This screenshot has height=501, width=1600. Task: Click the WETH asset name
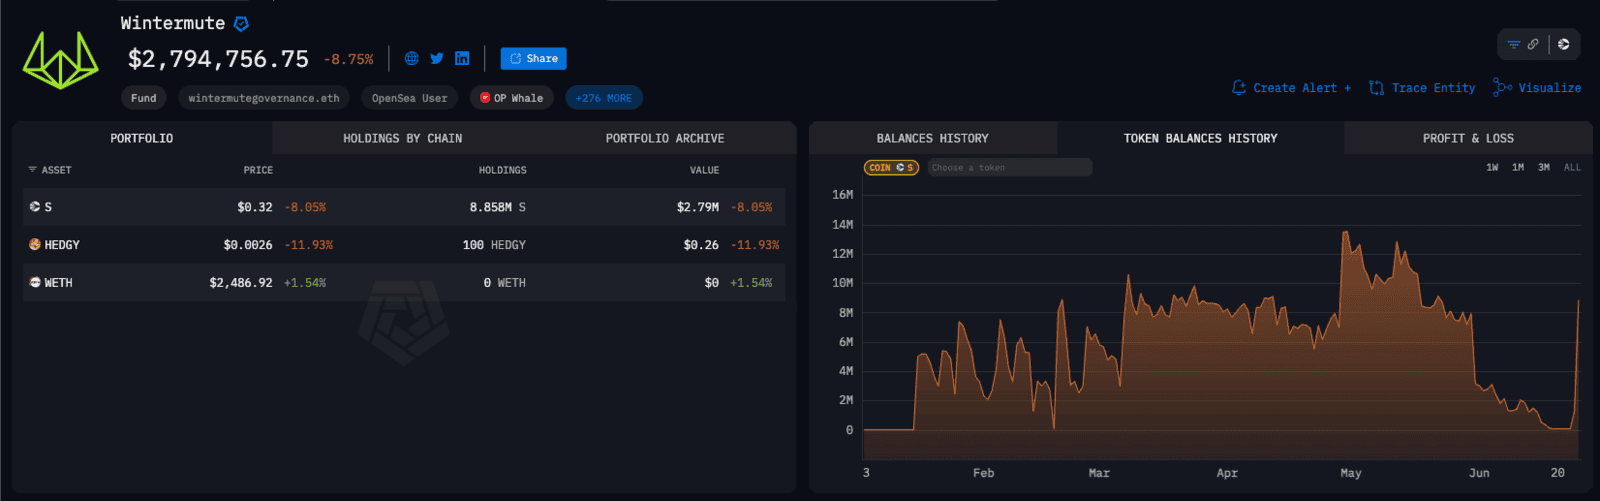[58, 283]
